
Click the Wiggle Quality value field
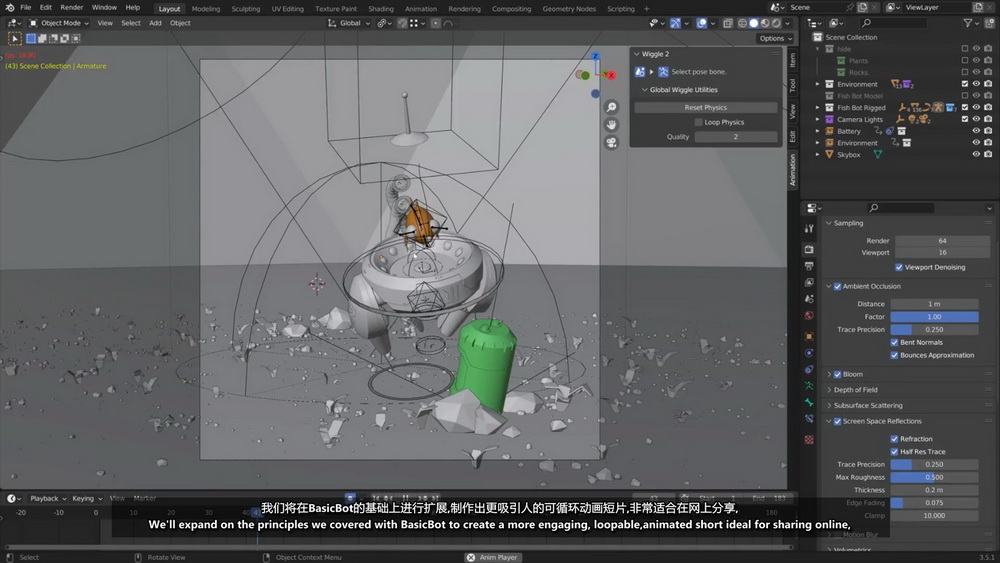[x=735, y=137]
